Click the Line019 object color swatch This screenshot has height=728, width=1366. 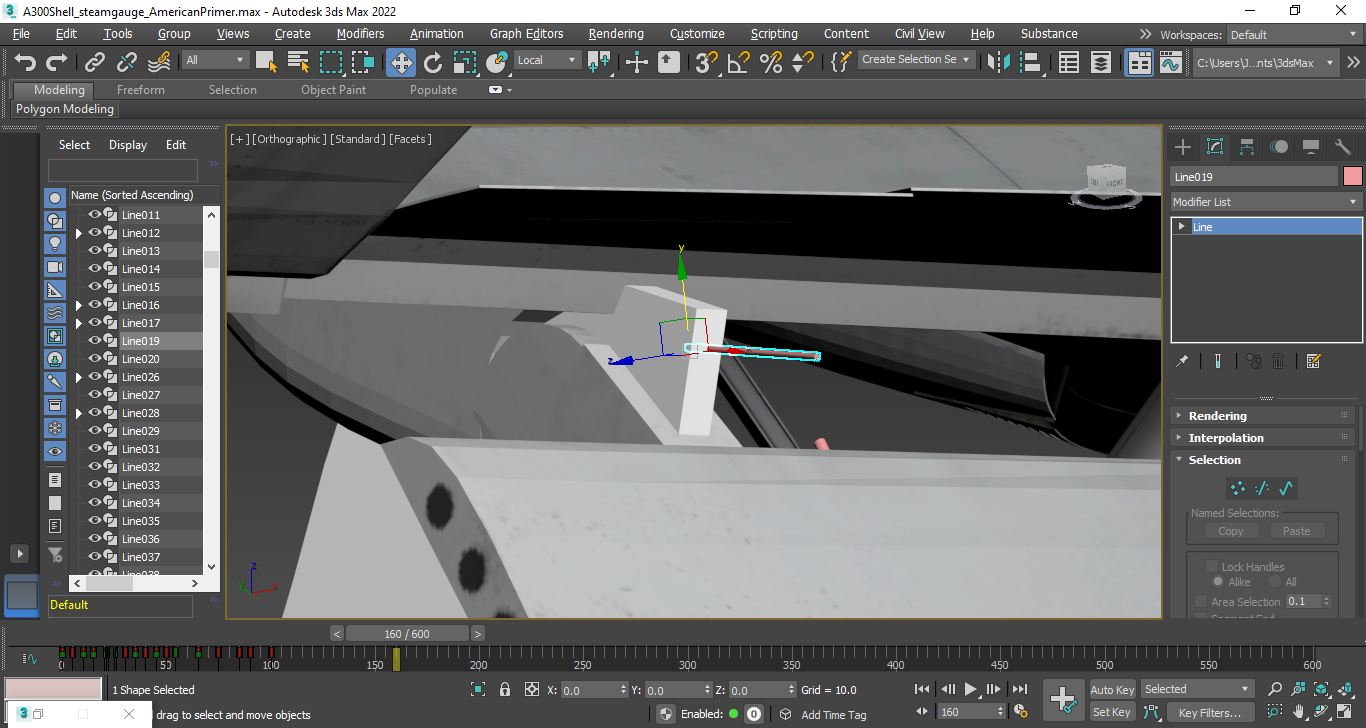coord(1353,177)
